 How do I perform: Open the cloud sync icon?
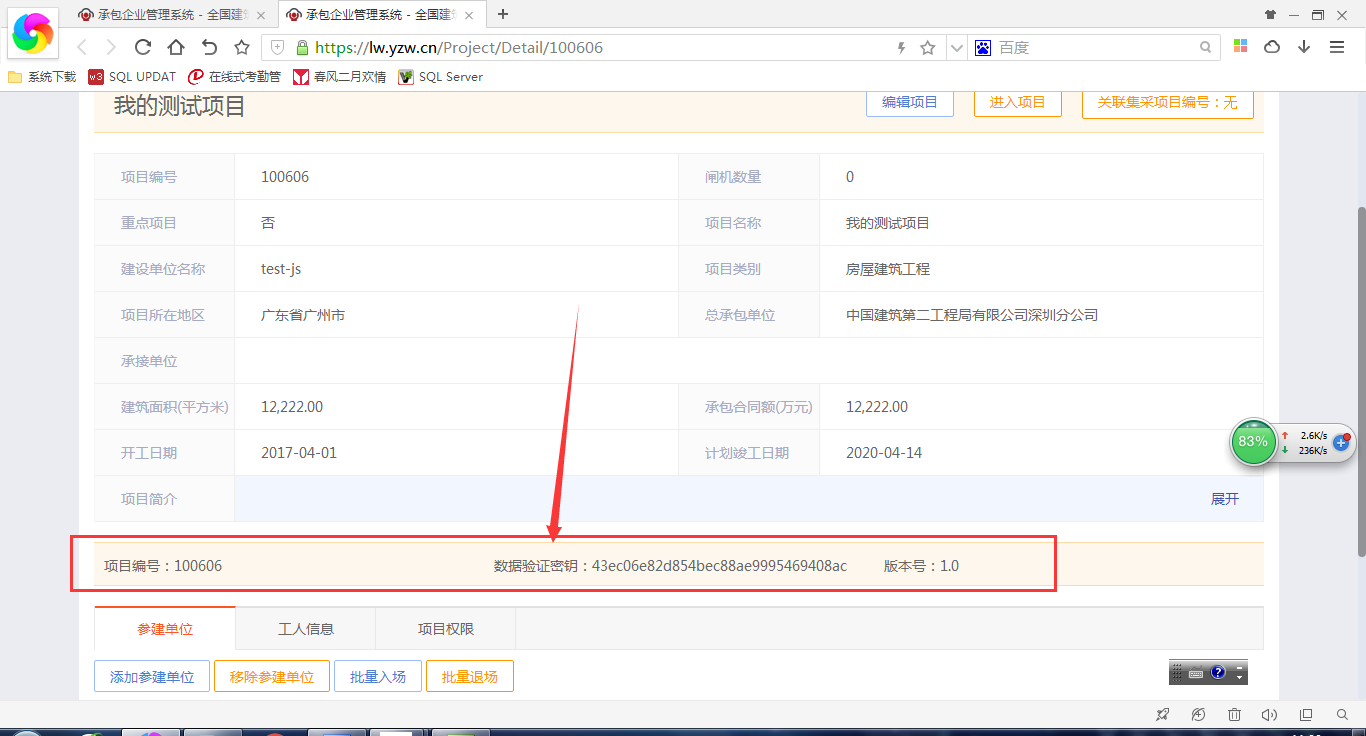1273,47
